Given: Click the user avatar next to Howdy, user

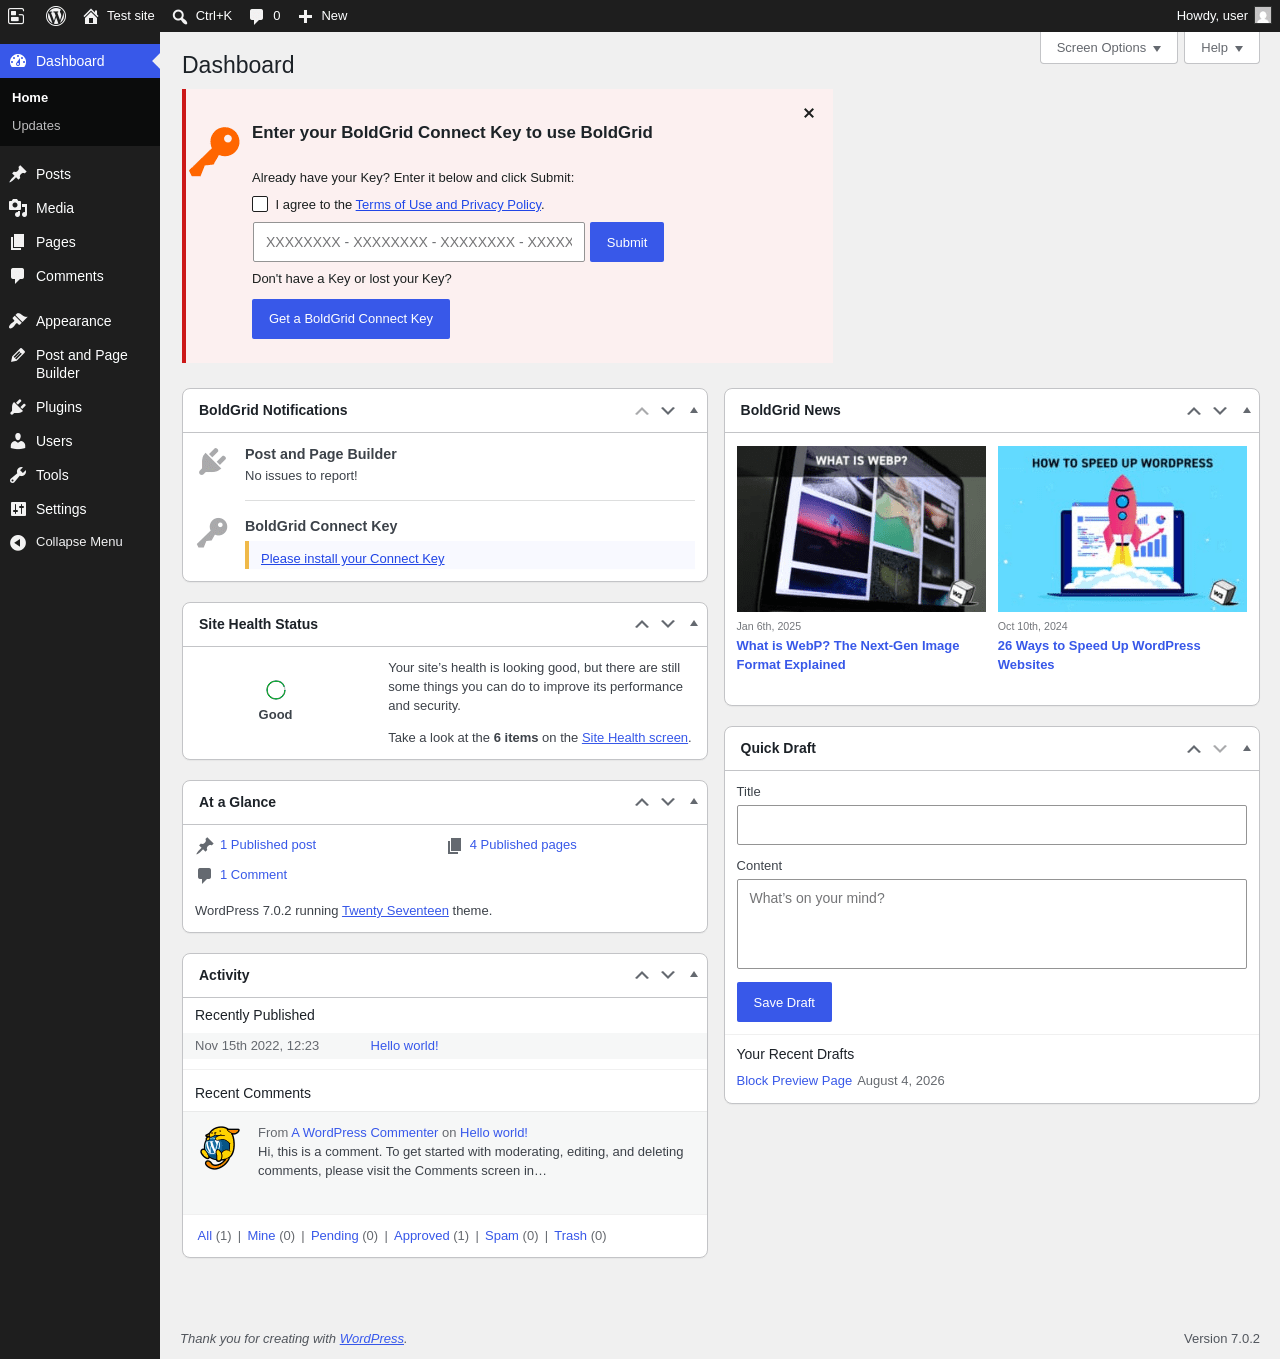Looking at the screenshot, I should (1263, 15).
